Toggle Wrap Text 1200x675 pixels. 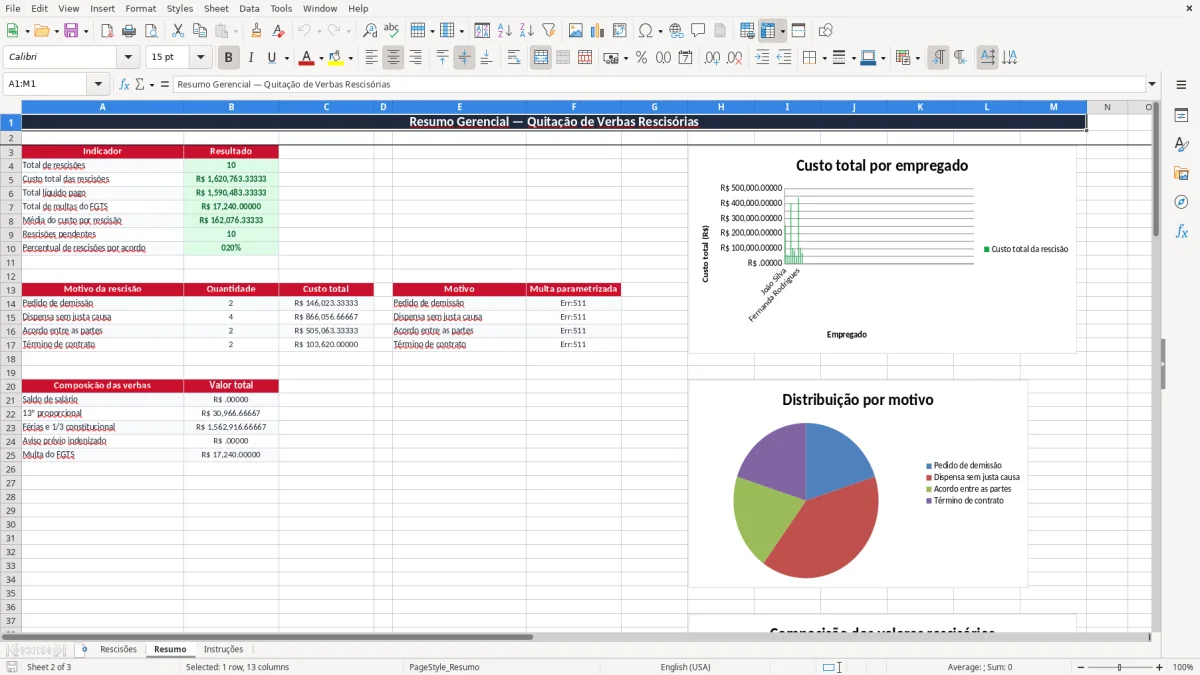[x=514, y=58]
